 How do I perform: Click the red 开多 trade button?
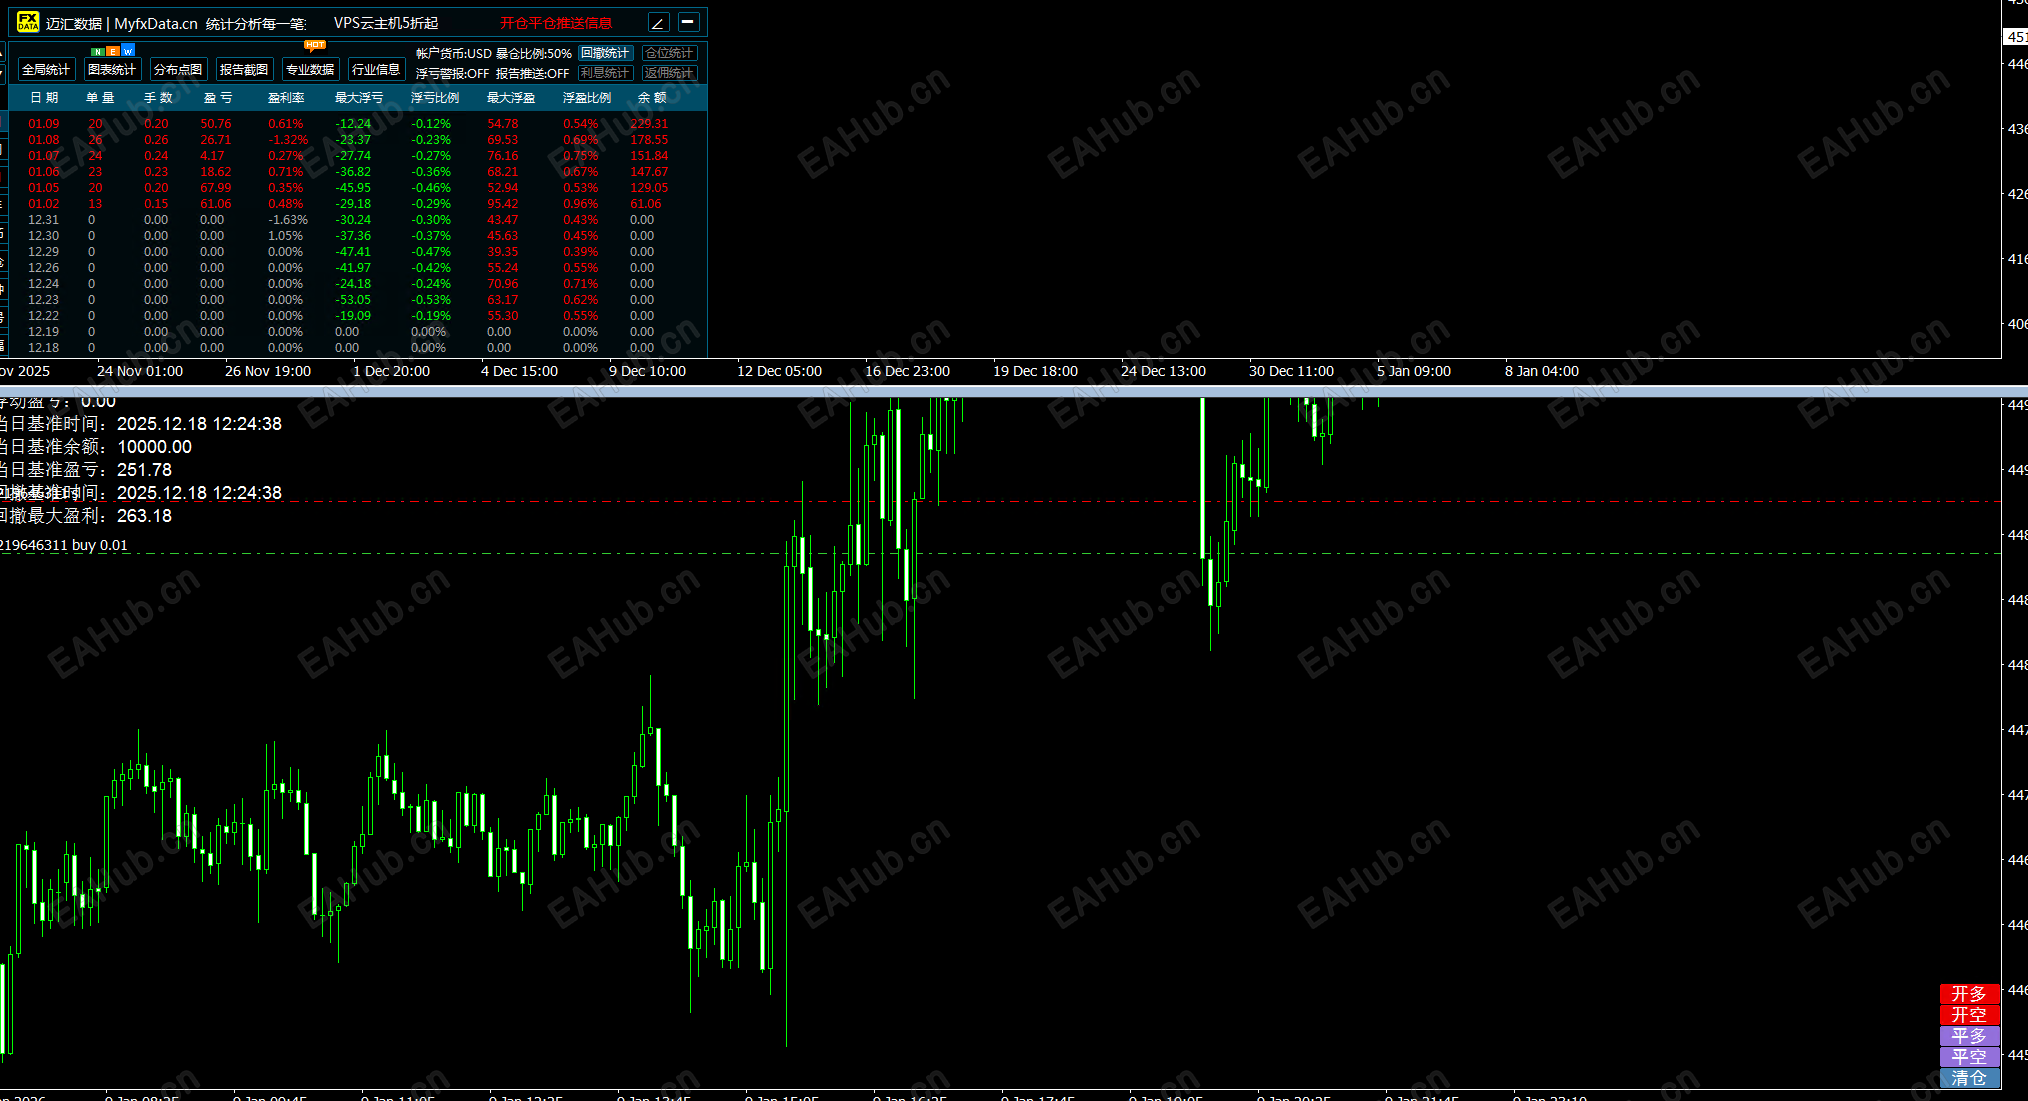point(1968,993)
